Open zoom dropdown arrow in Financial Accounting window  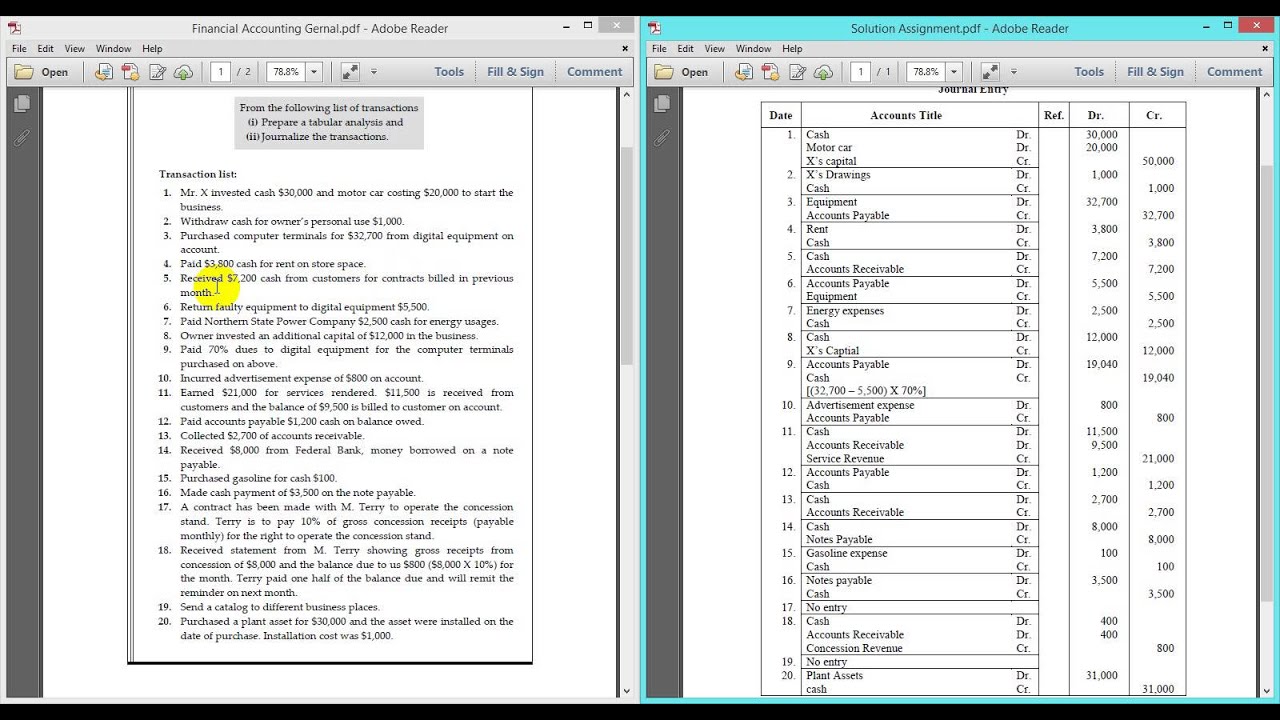pos(314,72)
